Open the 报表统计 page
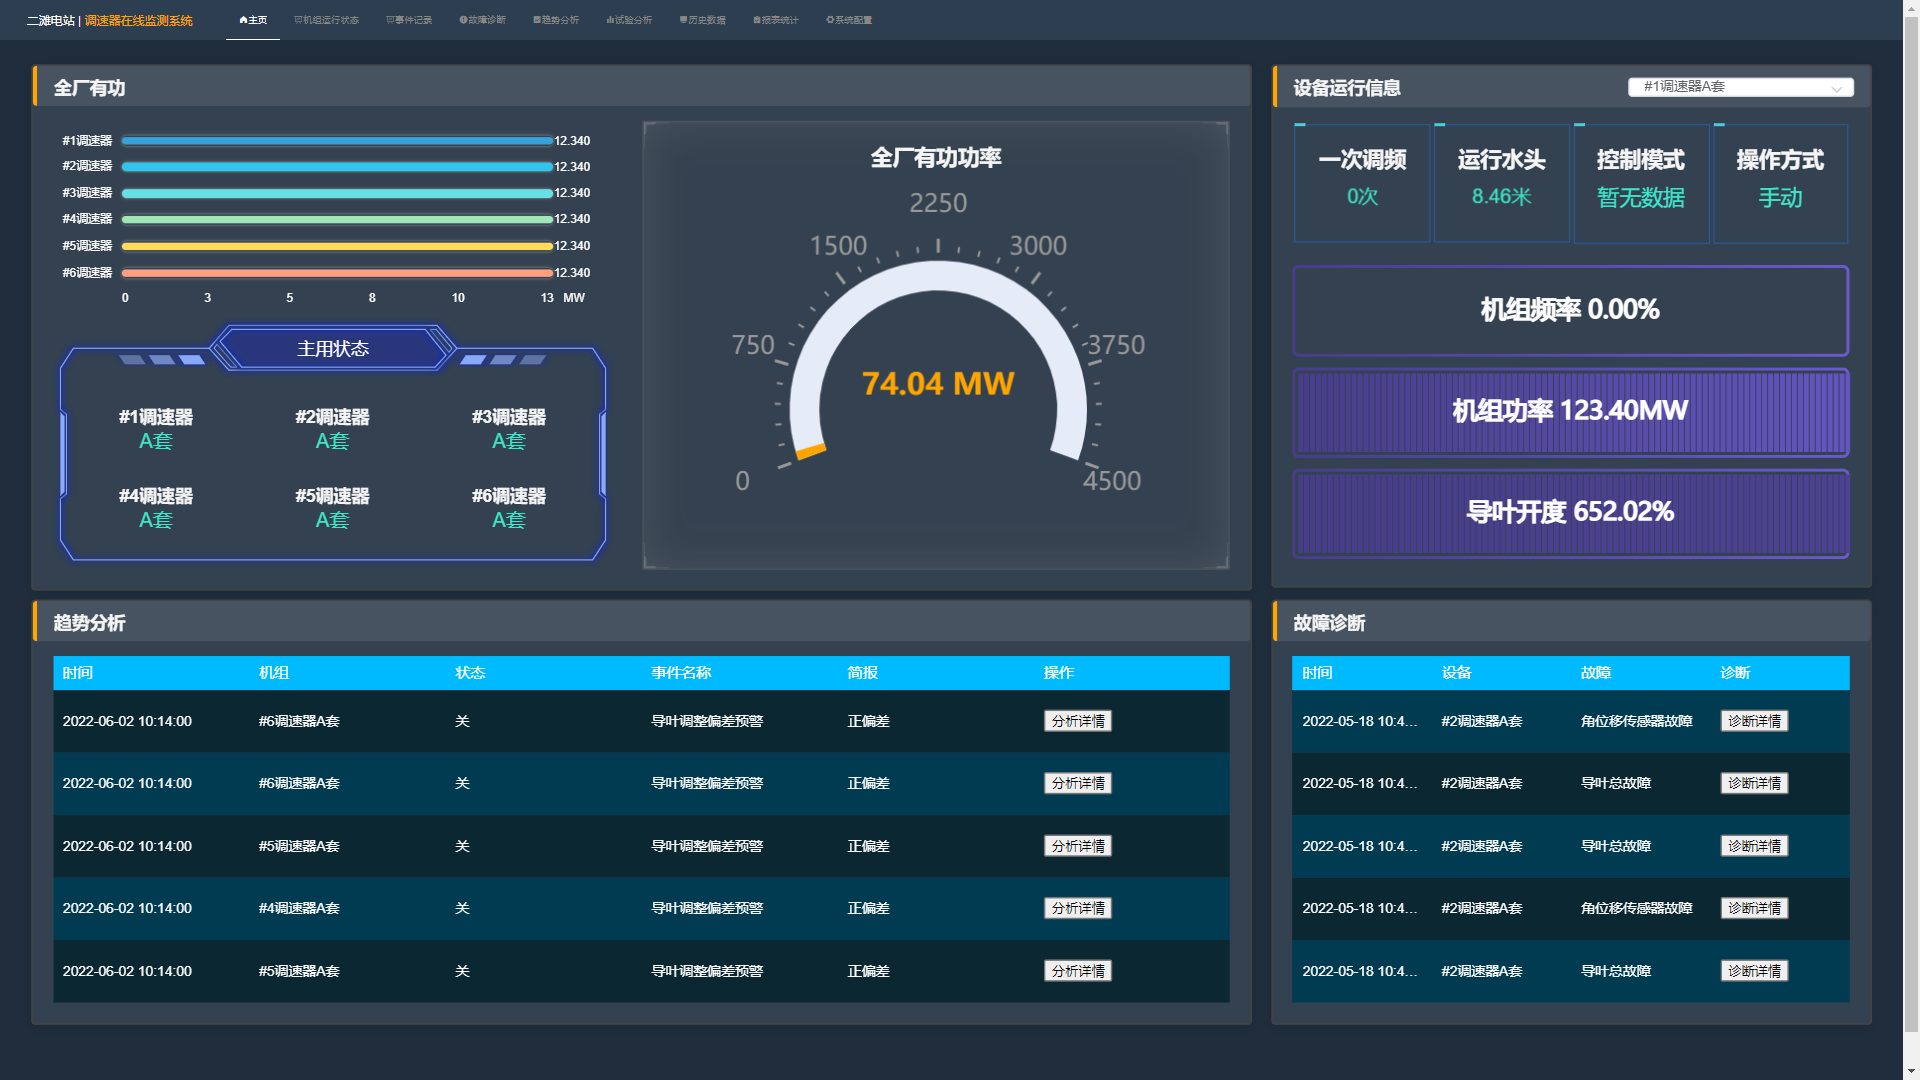This screenshot has height=1080, width=1920. click(x=776, y=20)
